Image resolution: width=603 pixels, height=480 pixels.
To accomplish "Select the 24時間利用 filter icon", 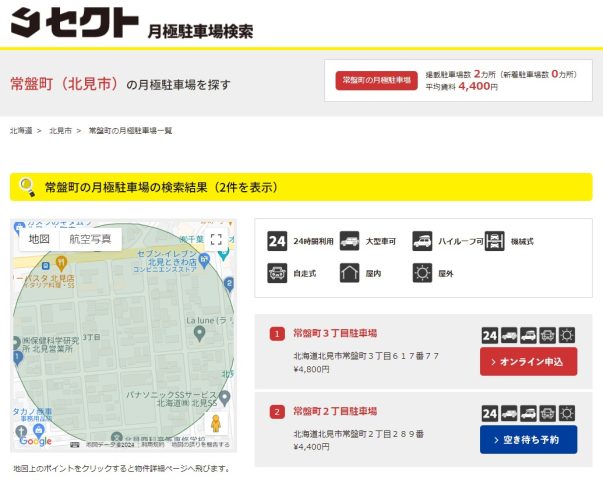I will 277,241.
